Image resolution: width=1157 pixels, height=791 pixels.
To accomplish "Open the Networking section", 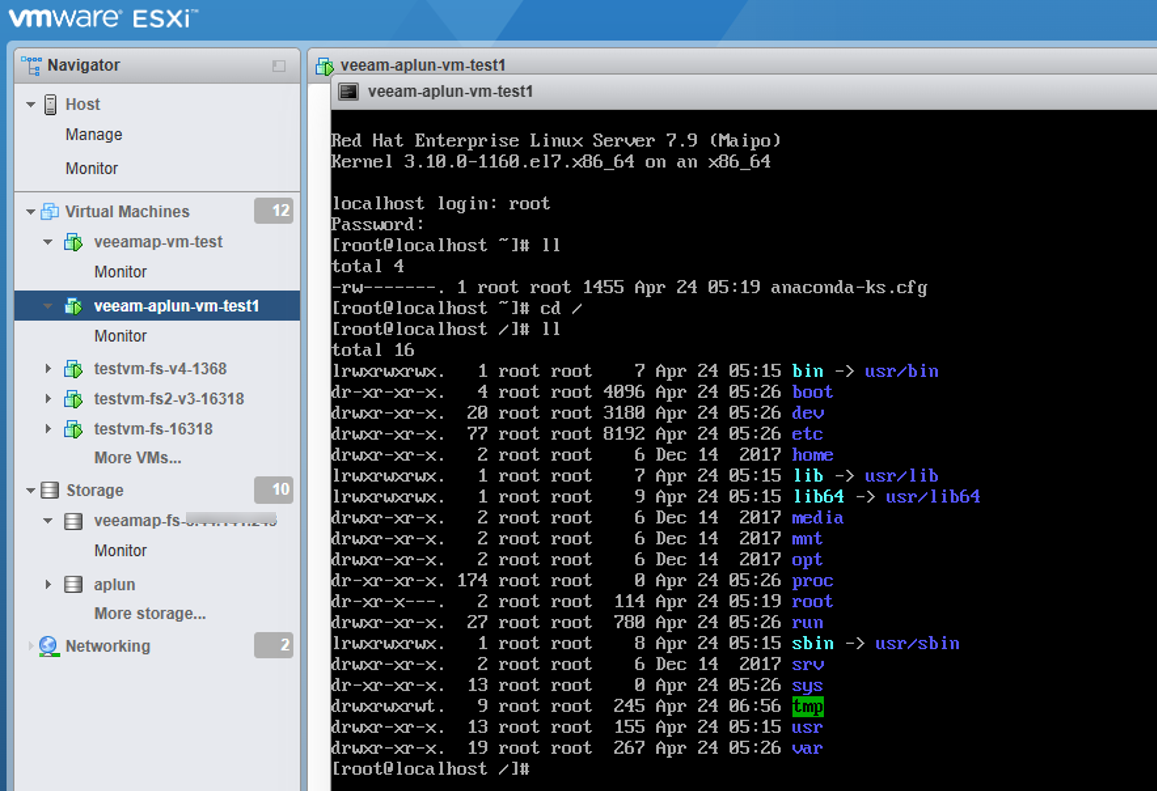I will pos(108,646).
